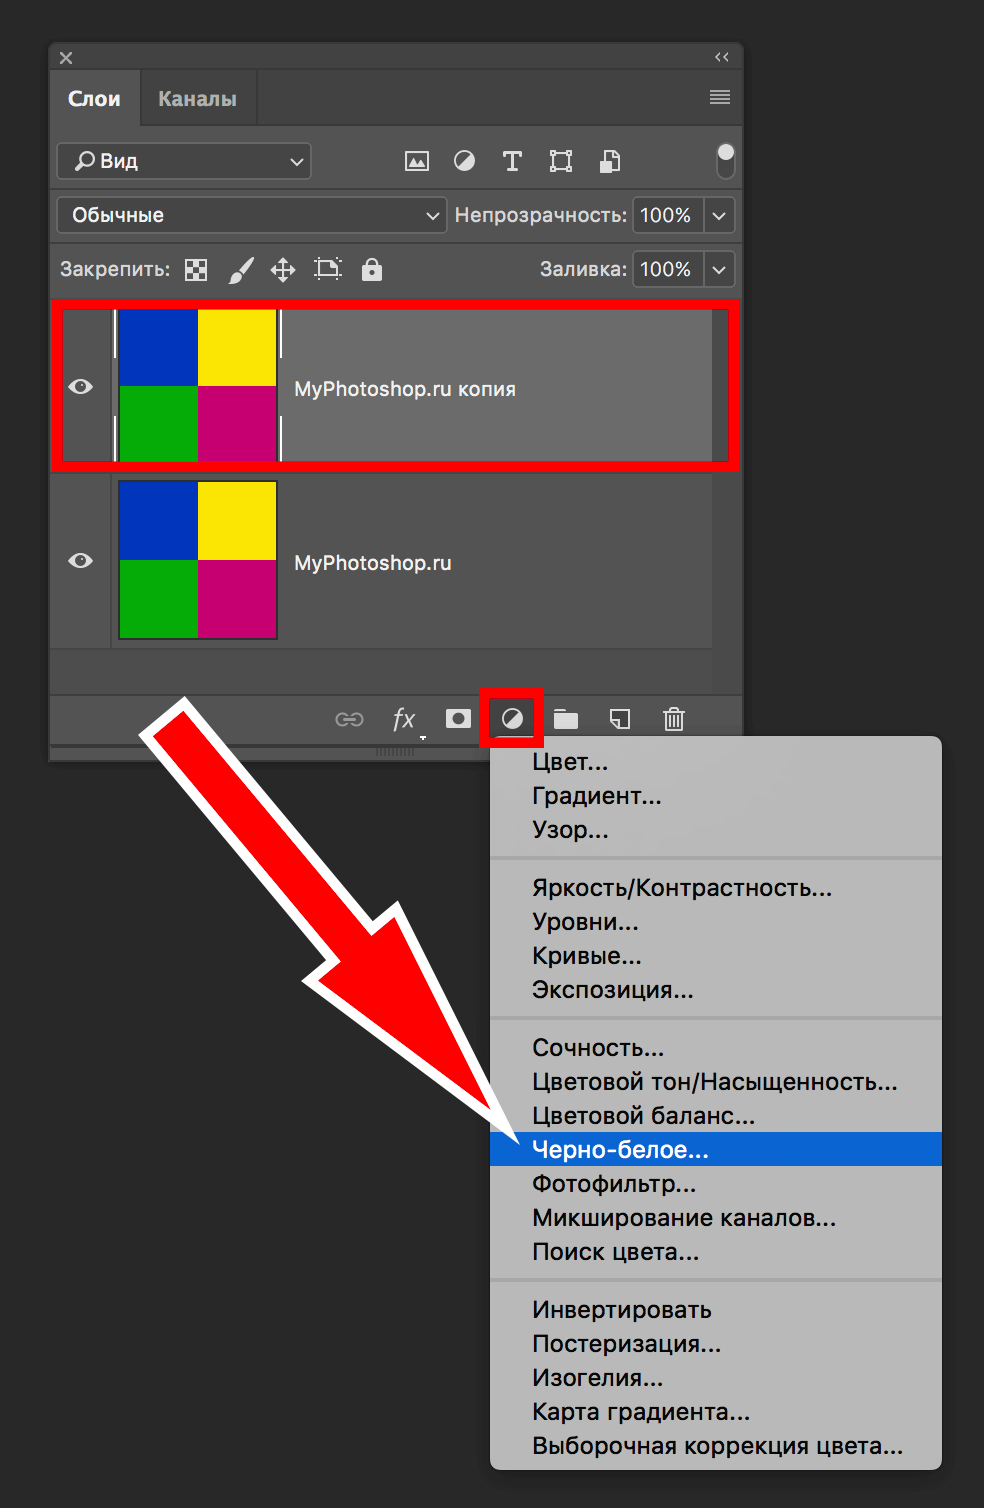
Task: Lock all padlock icon
Action: coord(372,269)
